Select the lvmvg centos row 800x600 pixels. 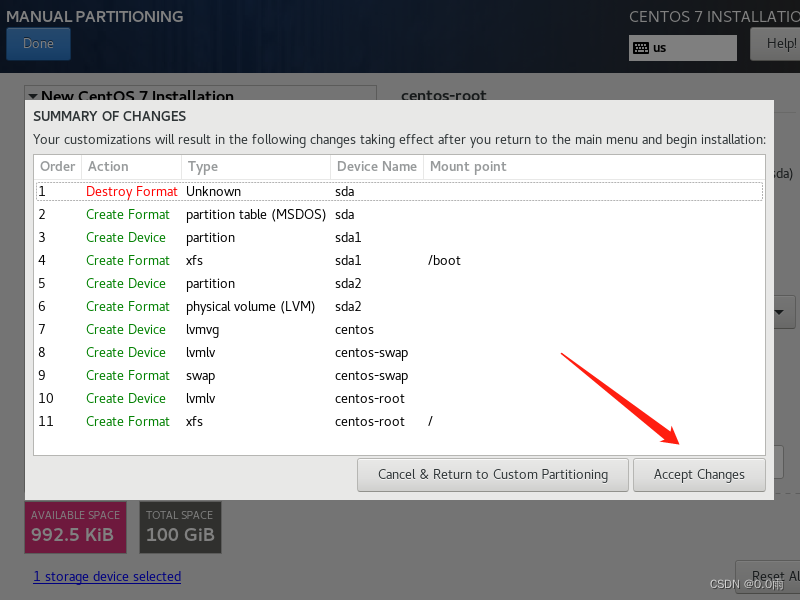point(399,329)
